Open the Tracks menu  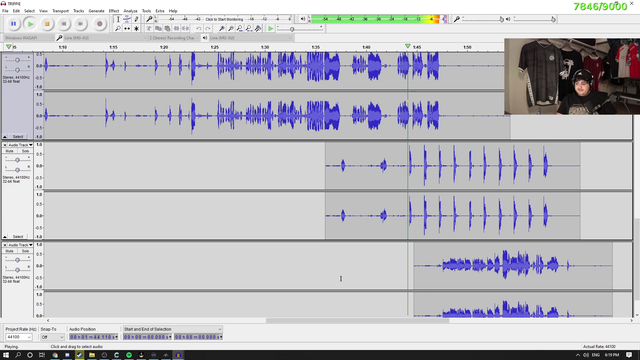click(x=78, y=11)
